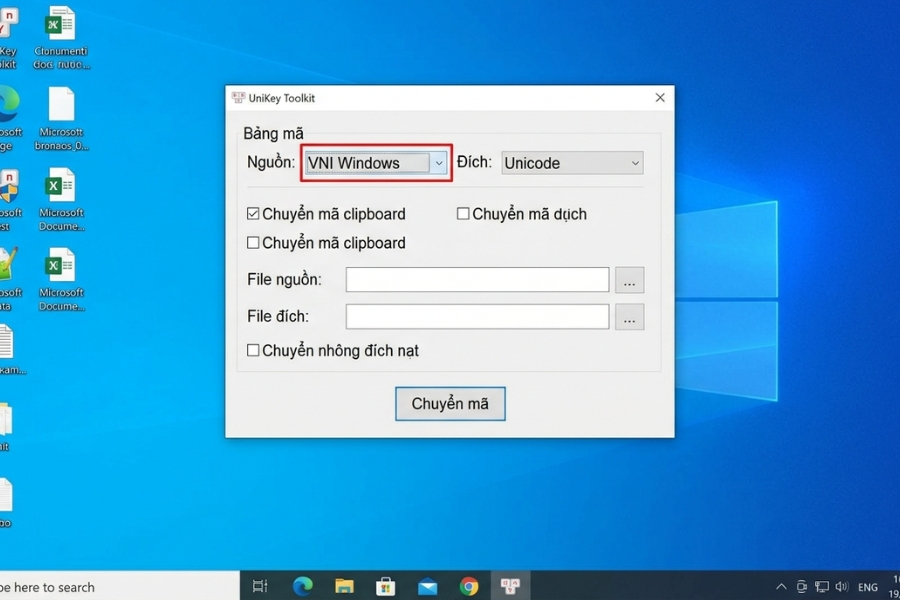Open Microsoft Edge from the taskbar
Image resolution: width=900 pixels, height=600 pixels.
(x=301, y=586)
